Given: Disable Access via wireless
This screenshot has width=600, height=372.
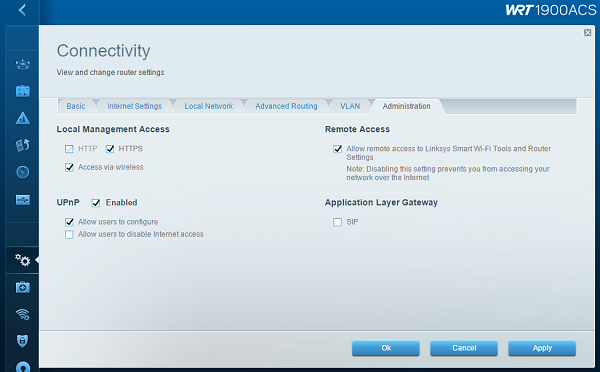Looking at the screenshot, I should click(69, 167).
